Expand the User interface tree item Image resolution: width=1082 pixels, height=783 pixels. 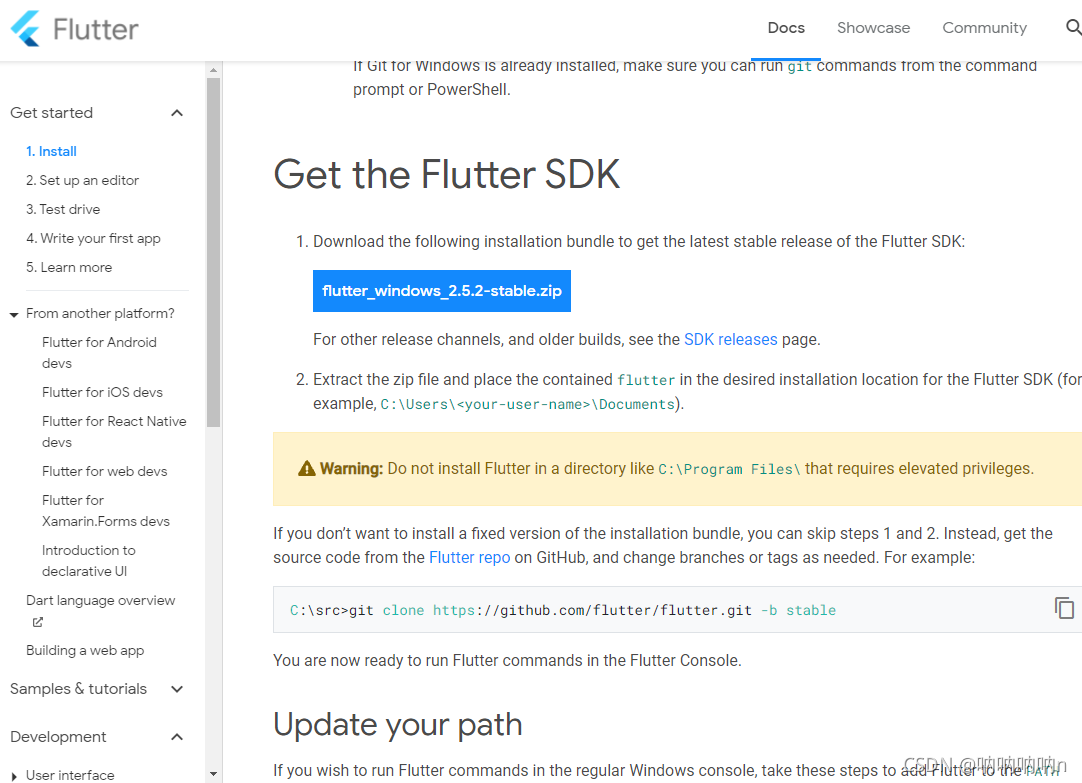pos(14,776)
